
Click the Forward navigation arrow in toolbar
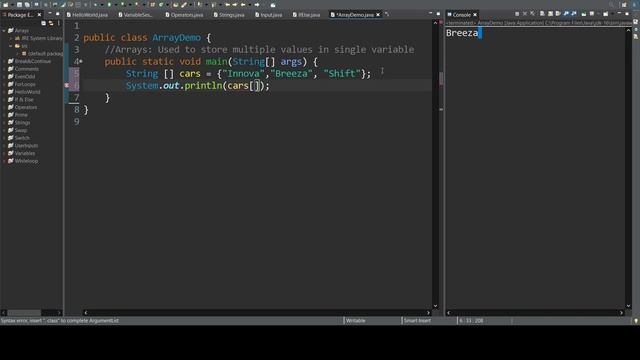click(x=257, y=4)
